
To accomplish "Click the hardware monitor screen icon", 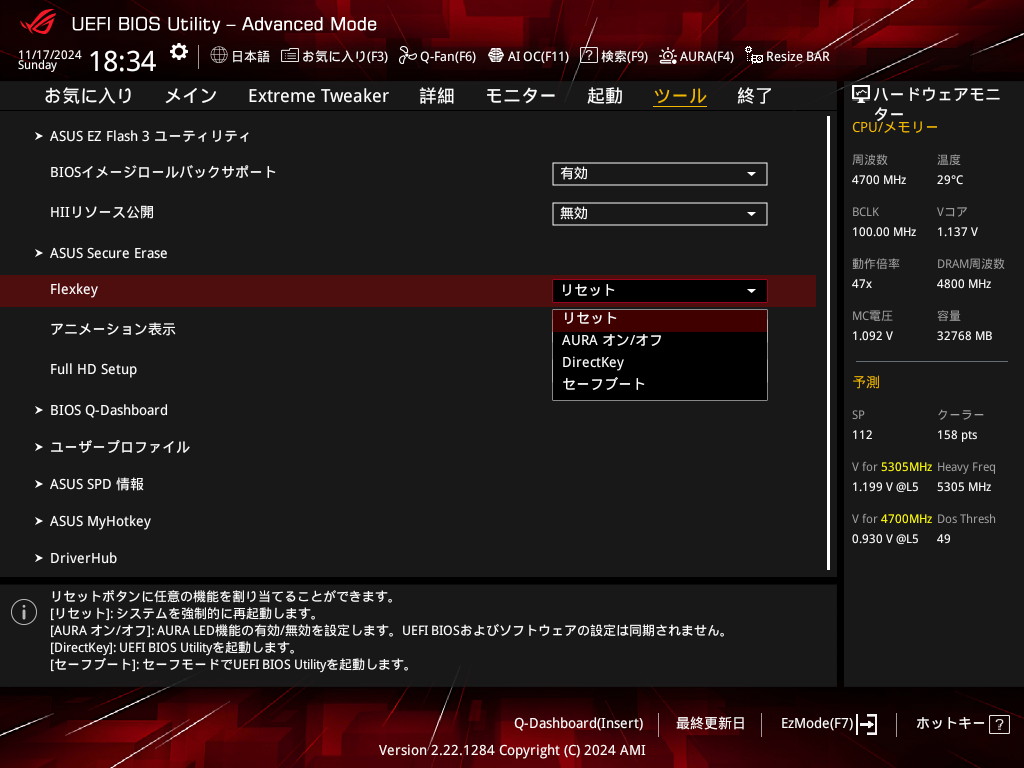I will (x=861, y=95).
